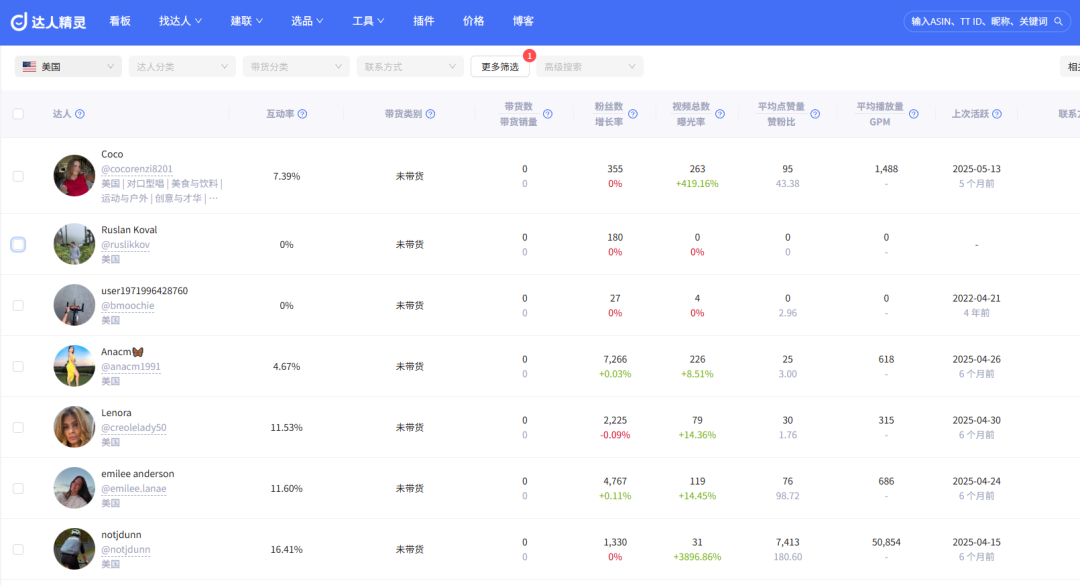1080x585 pixels.
Task: Tick the checkbox for Ruslan Koval
Action: coord(18,245)
